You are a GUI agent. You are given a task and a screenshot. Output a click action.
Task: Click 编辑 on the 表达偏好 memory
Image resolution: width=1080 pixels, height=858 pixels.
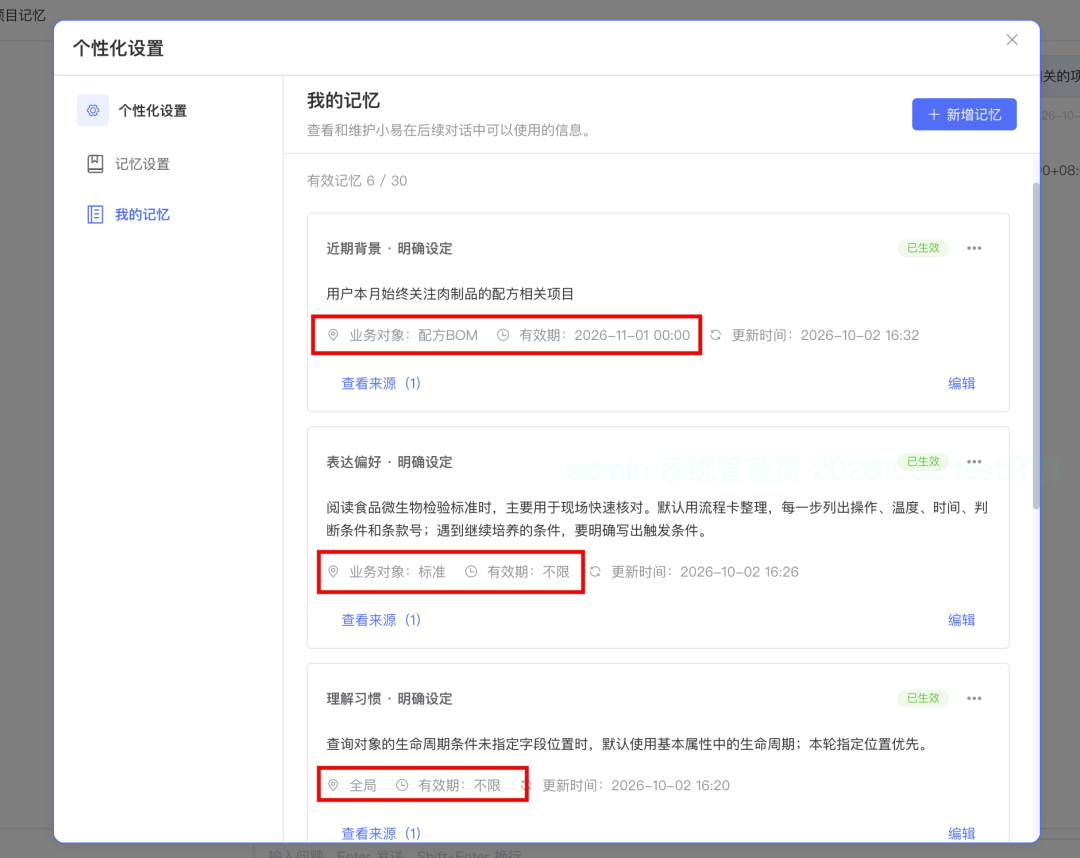962,620
